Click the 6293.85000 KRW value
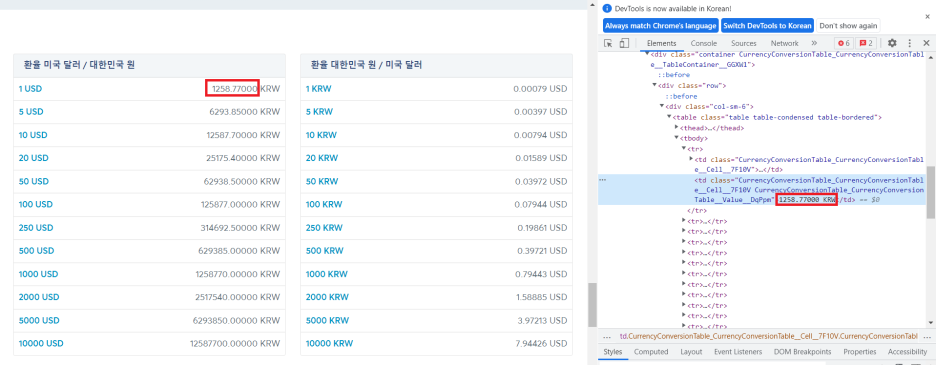 click(x=245, y=112)
